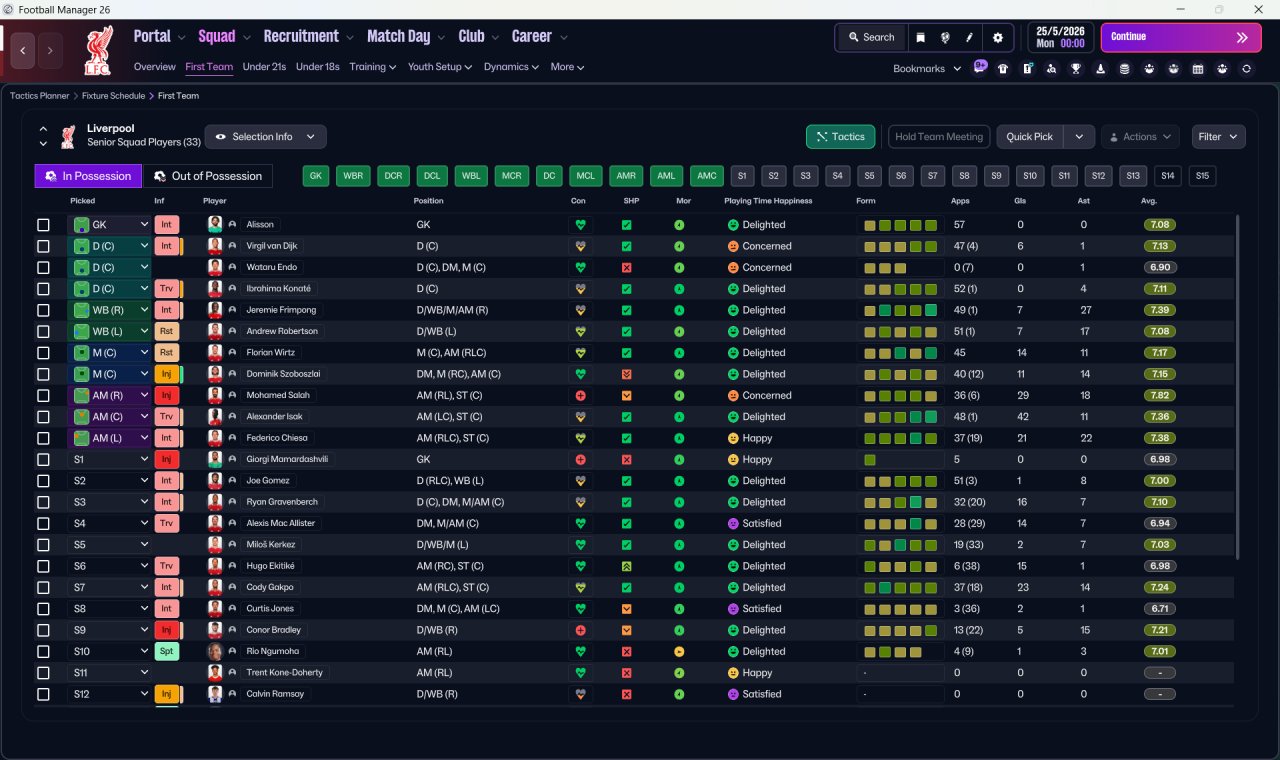Open the trophy competitions bookmark icon
This screenshot has height=760, width=1280.
[x=1076, y=69]
